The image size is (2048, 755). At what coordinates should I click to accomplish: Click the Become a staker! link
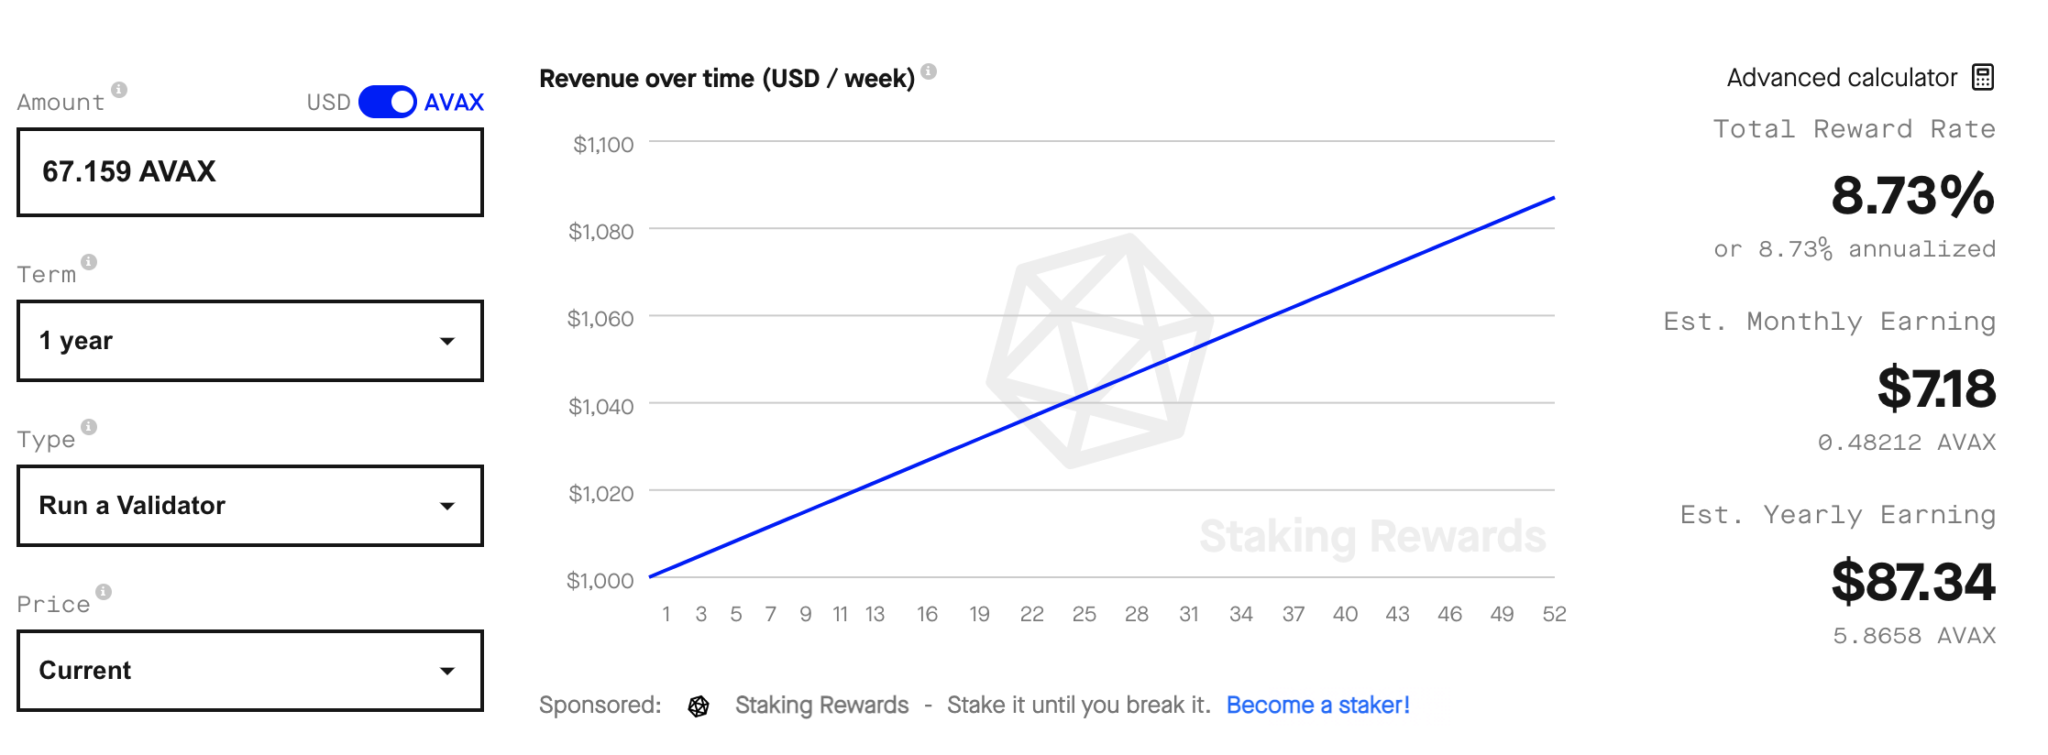point(1317,705)
